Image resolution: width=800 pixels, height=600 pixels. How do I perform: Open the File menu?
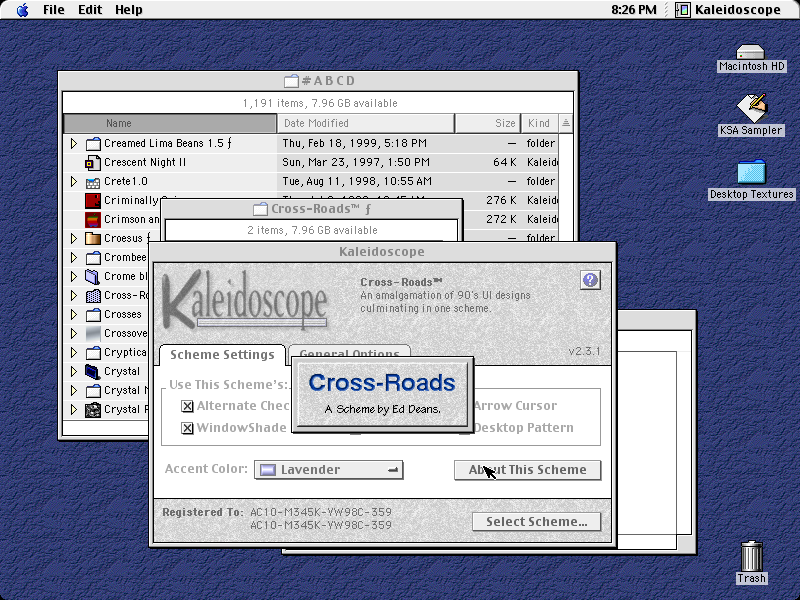click(54, 10)
